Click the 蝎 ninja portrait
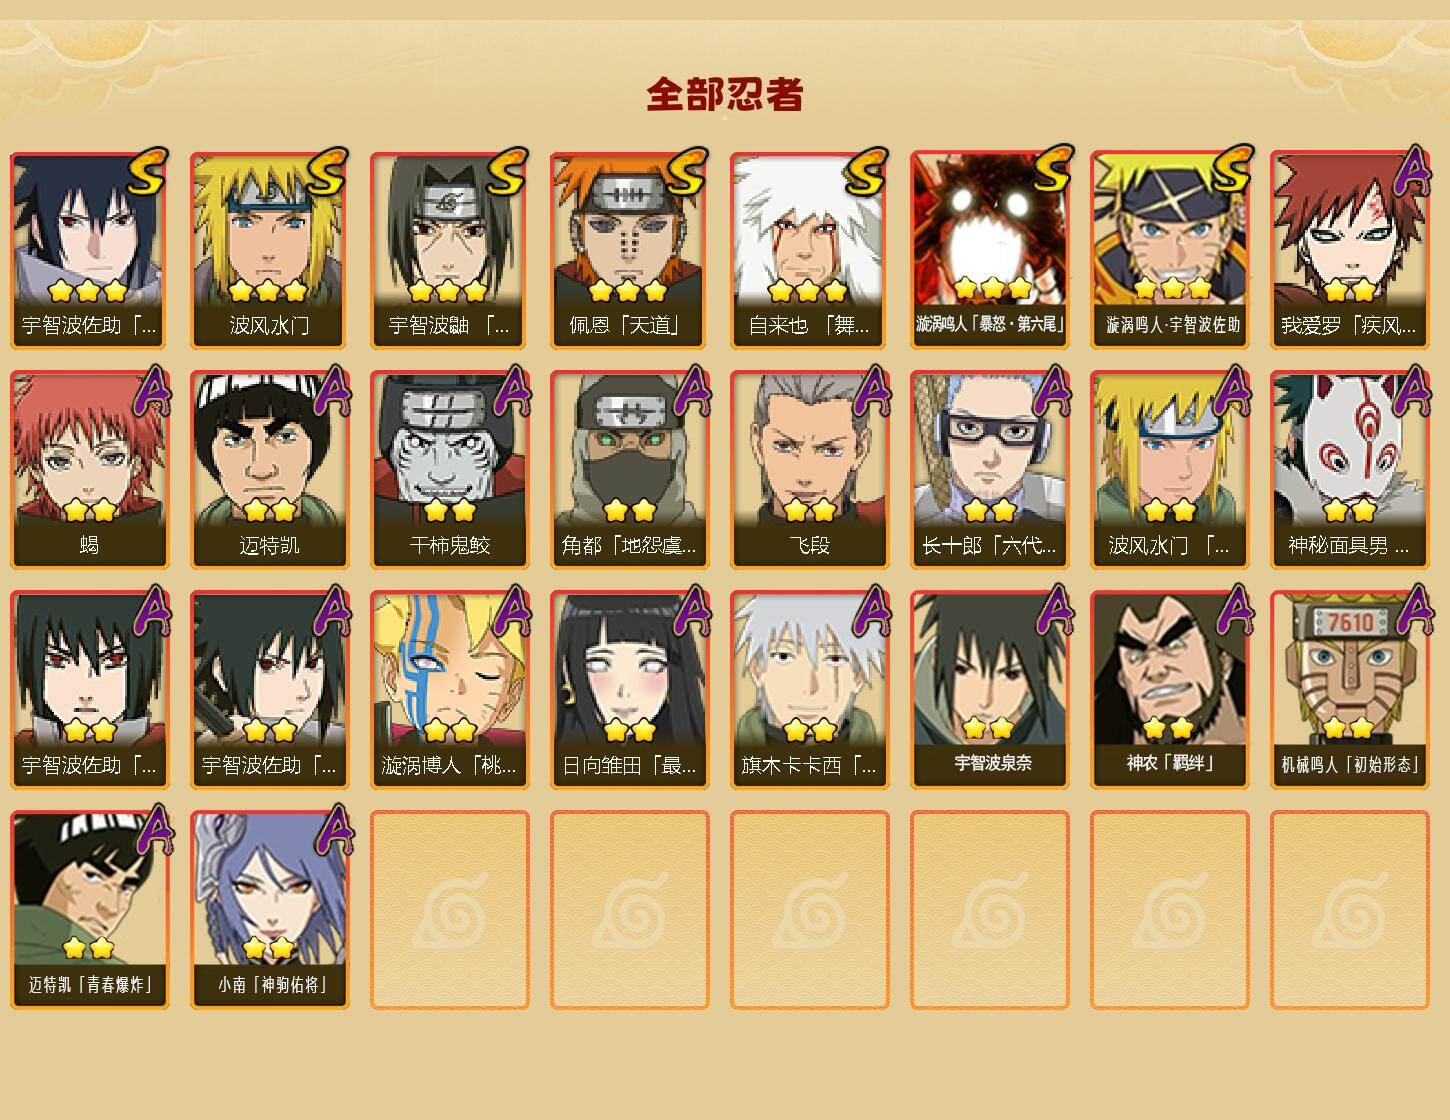 [x=90, y=470]
